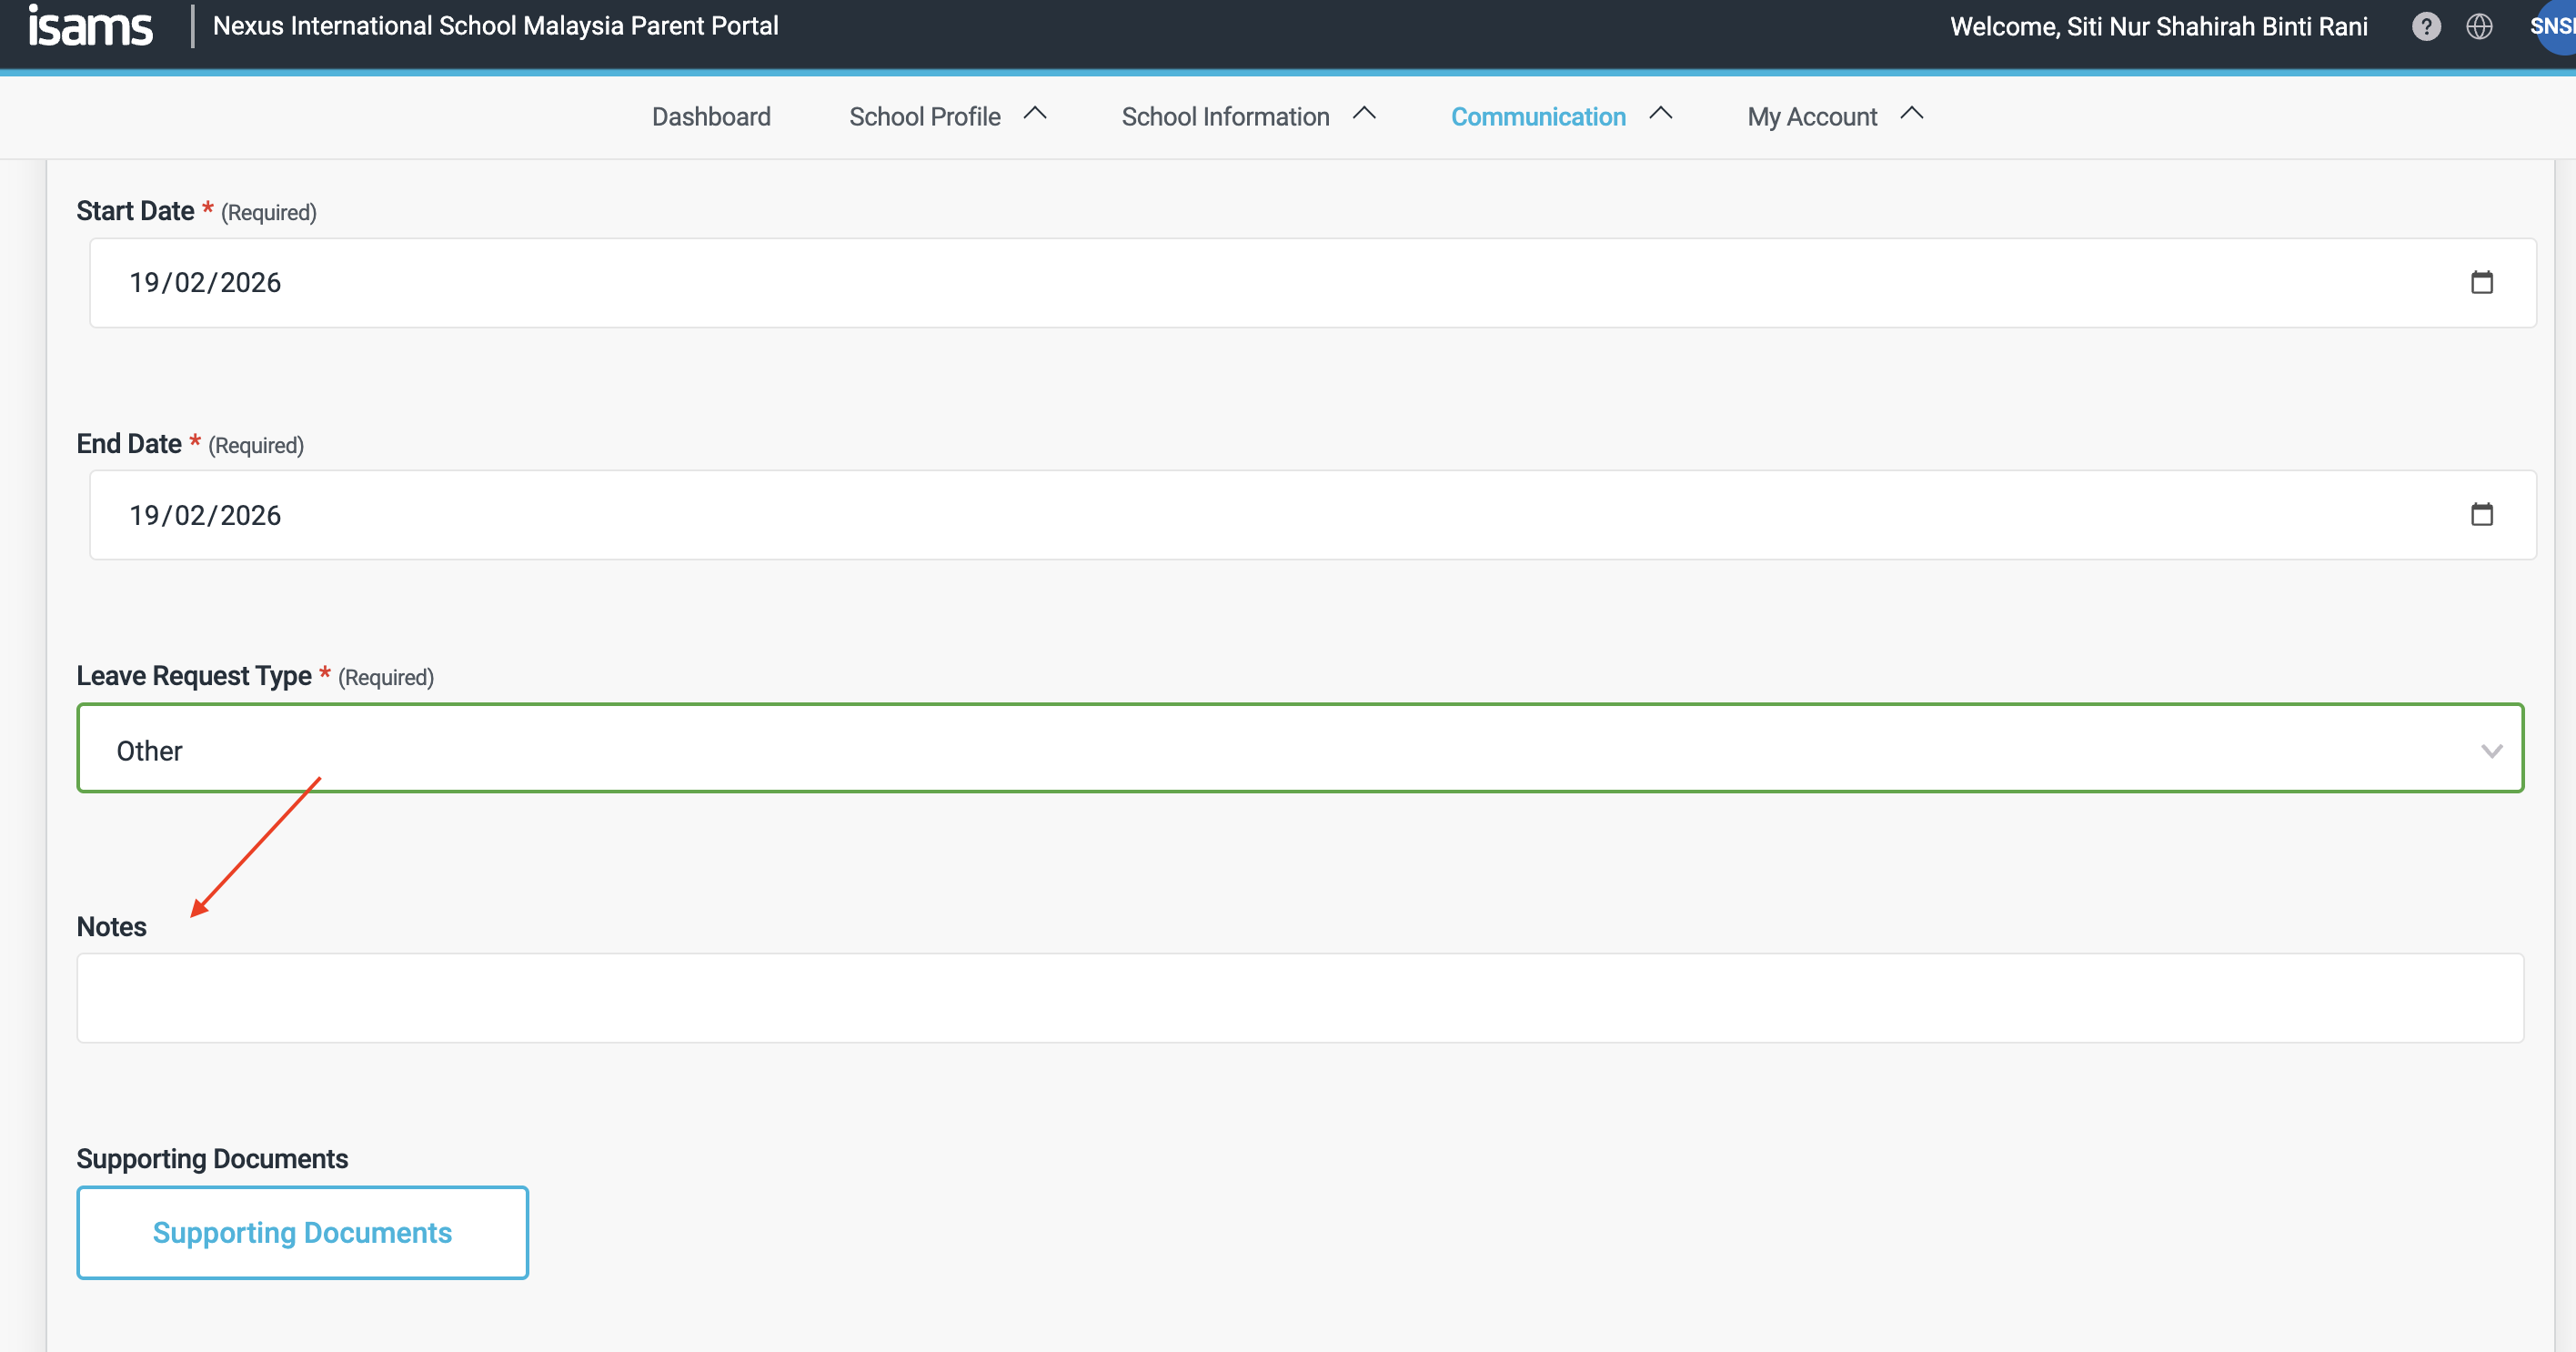
Task: Open the SNS user avatar
Action: (2554, 27)
